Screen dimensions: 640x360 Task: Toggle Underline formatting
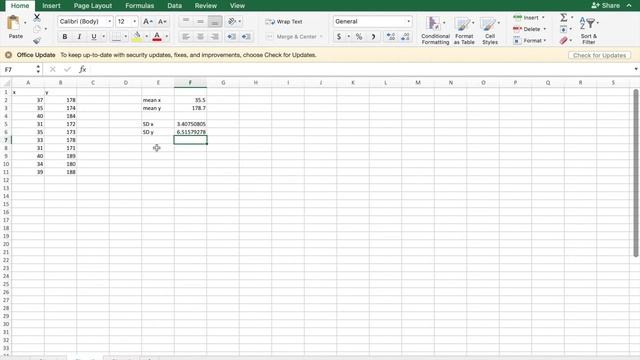(x=94, y=37)
